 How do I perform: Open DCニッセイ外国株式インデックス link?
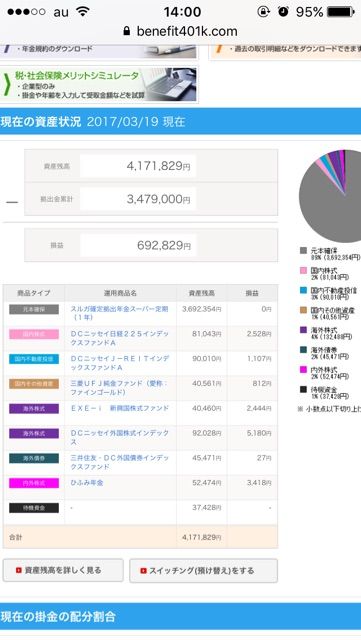tap(119, 437)
